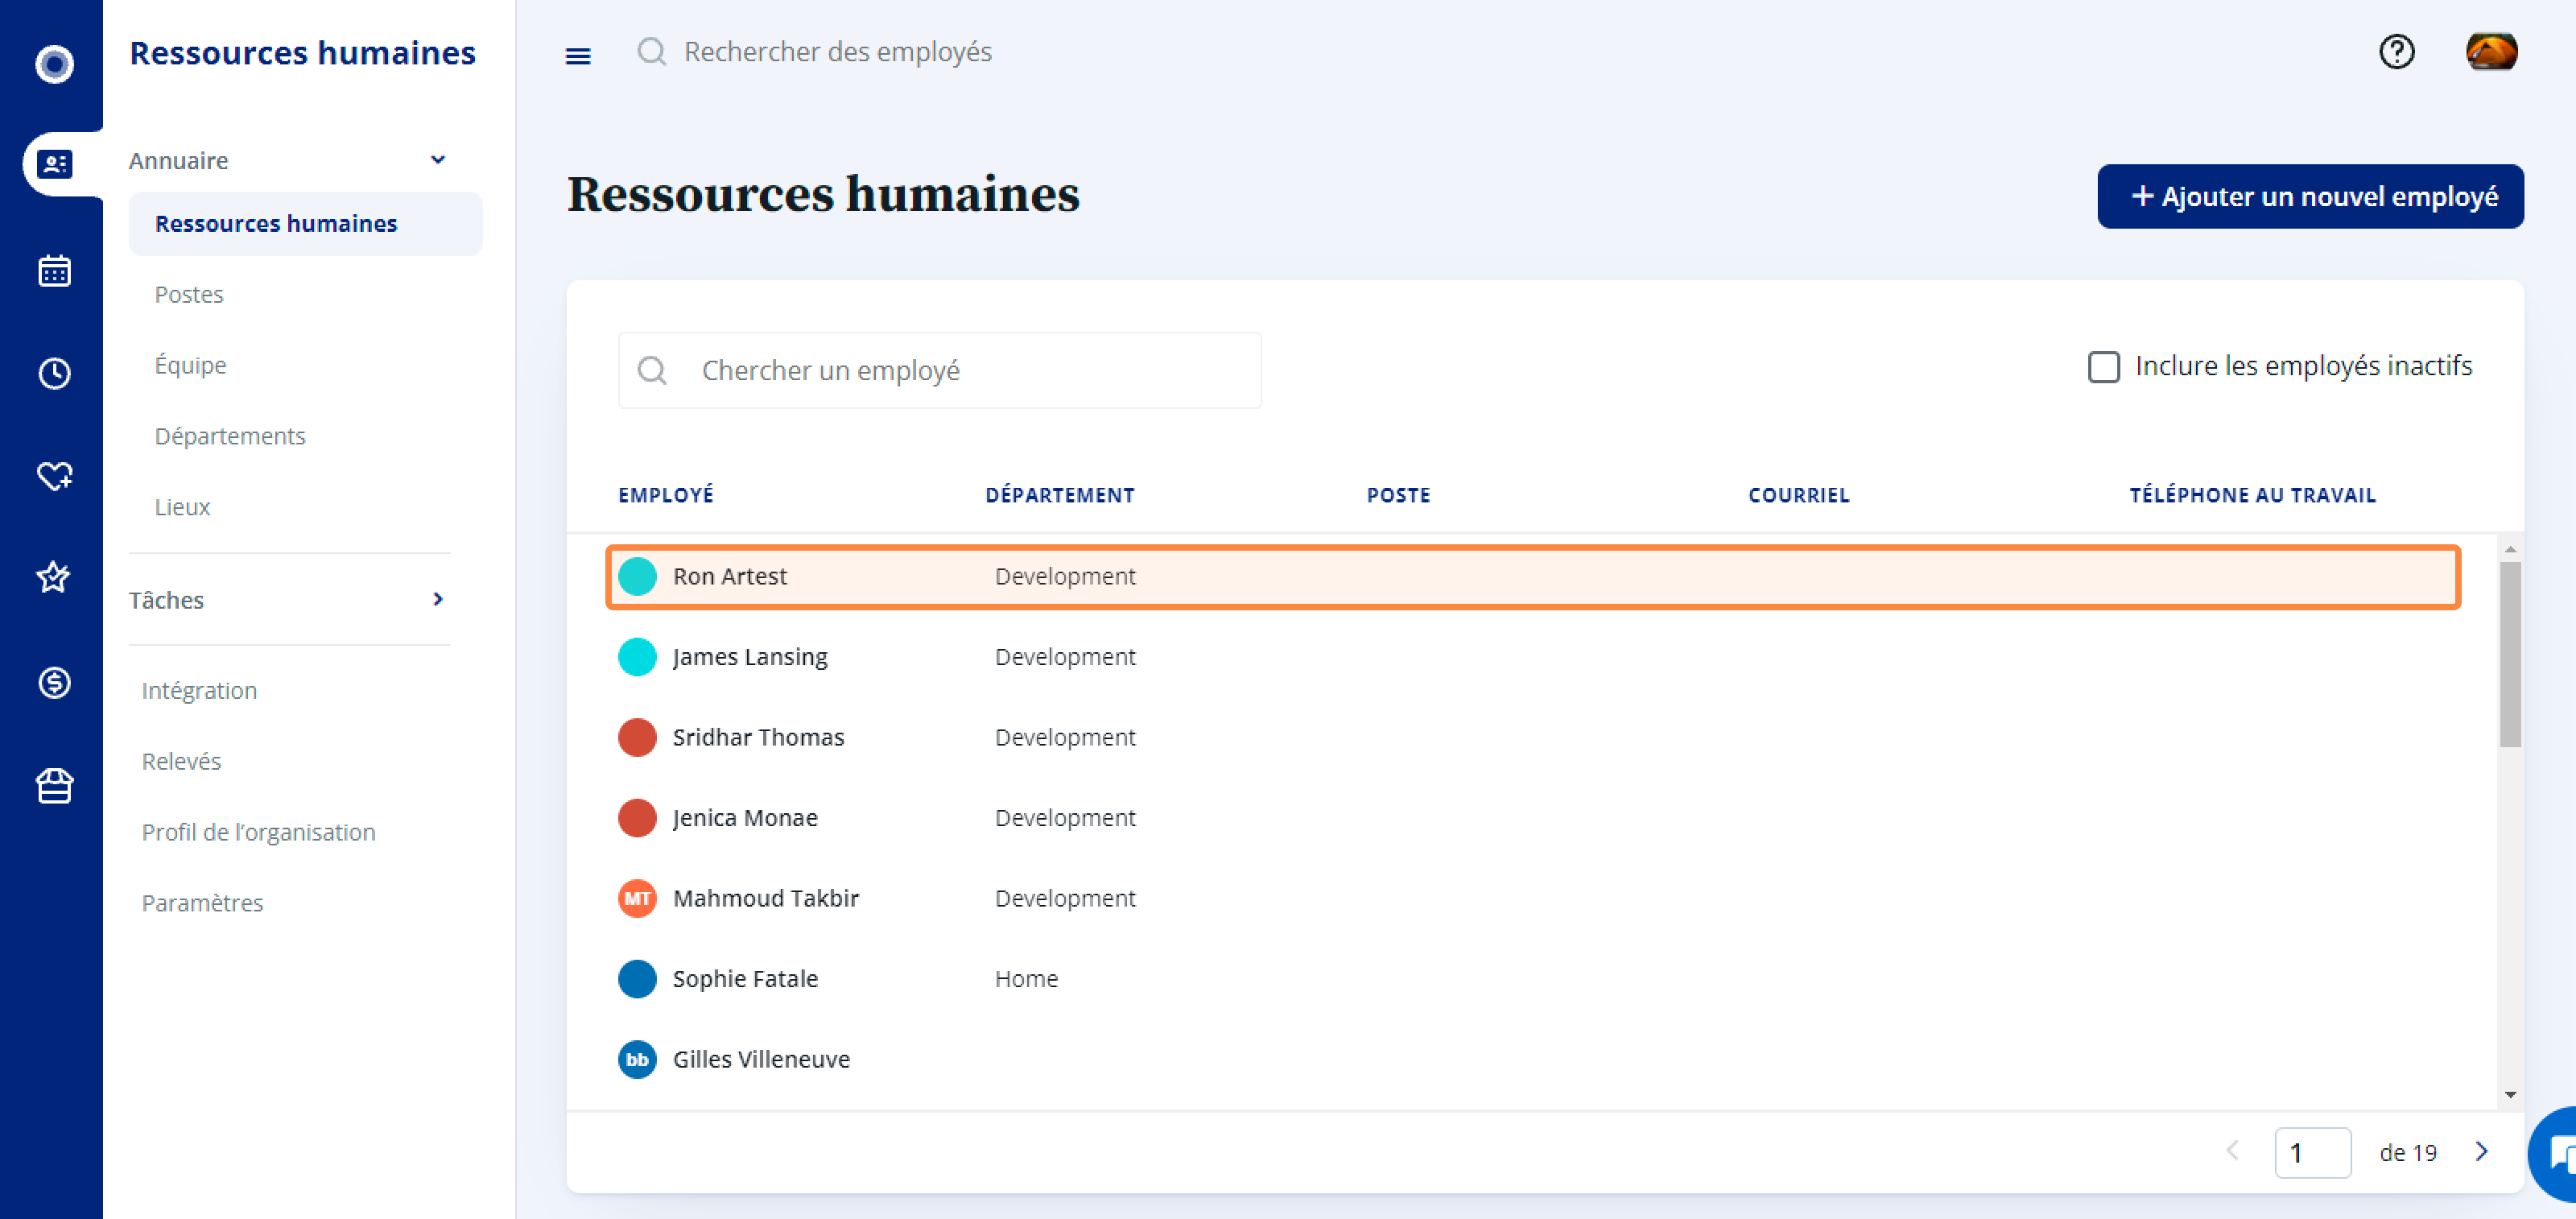Click the employee list scrollbar thumb
The image size is (2576, 1219).
2509,654
